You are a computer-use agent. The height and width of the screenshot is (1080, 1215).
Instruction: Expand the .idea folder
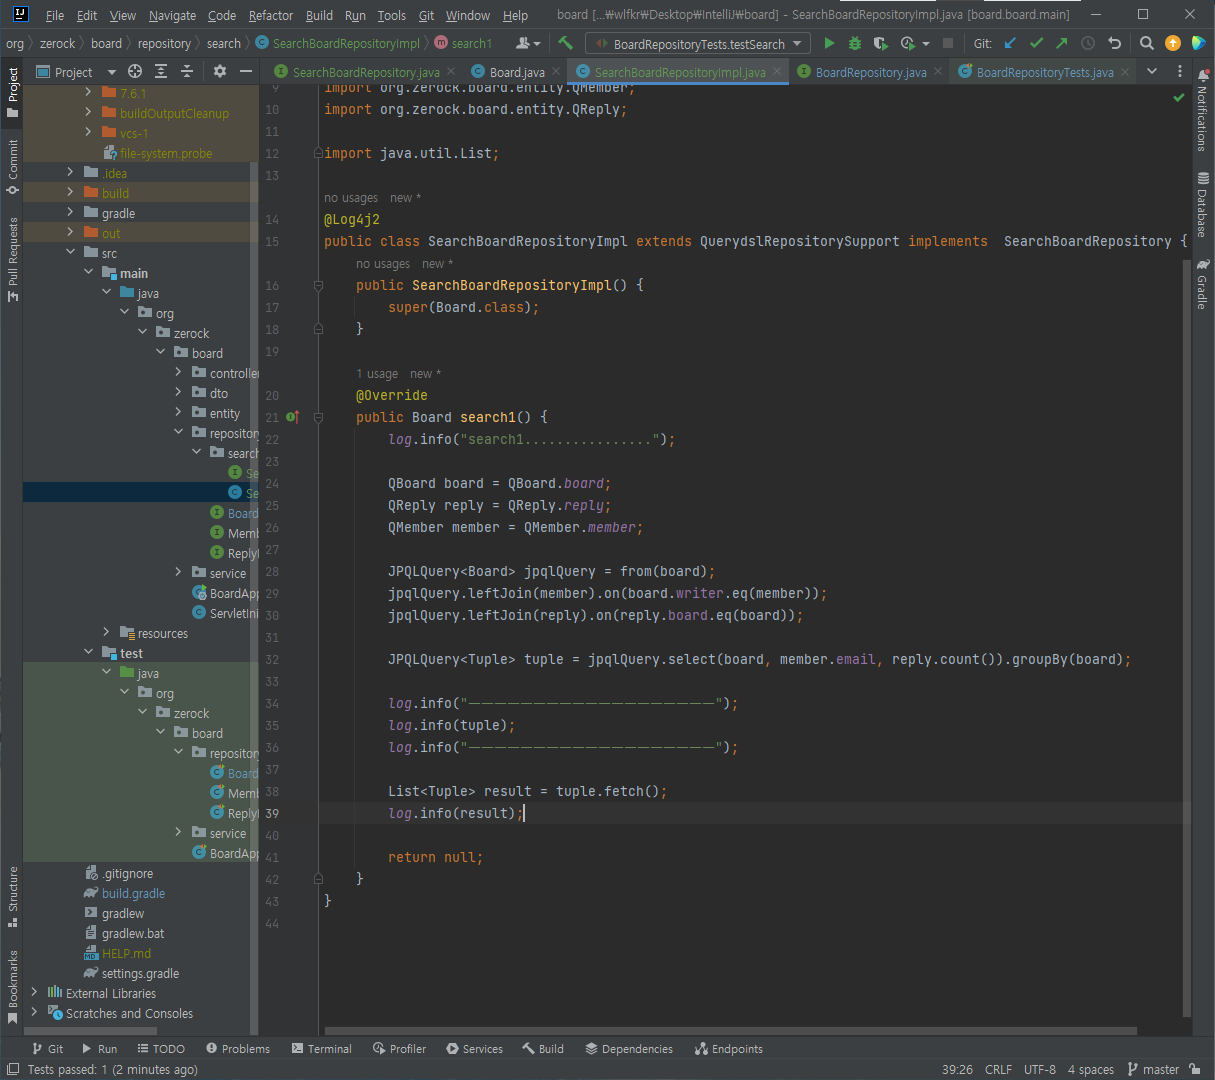pyautogui.click(x=70, y=173)
